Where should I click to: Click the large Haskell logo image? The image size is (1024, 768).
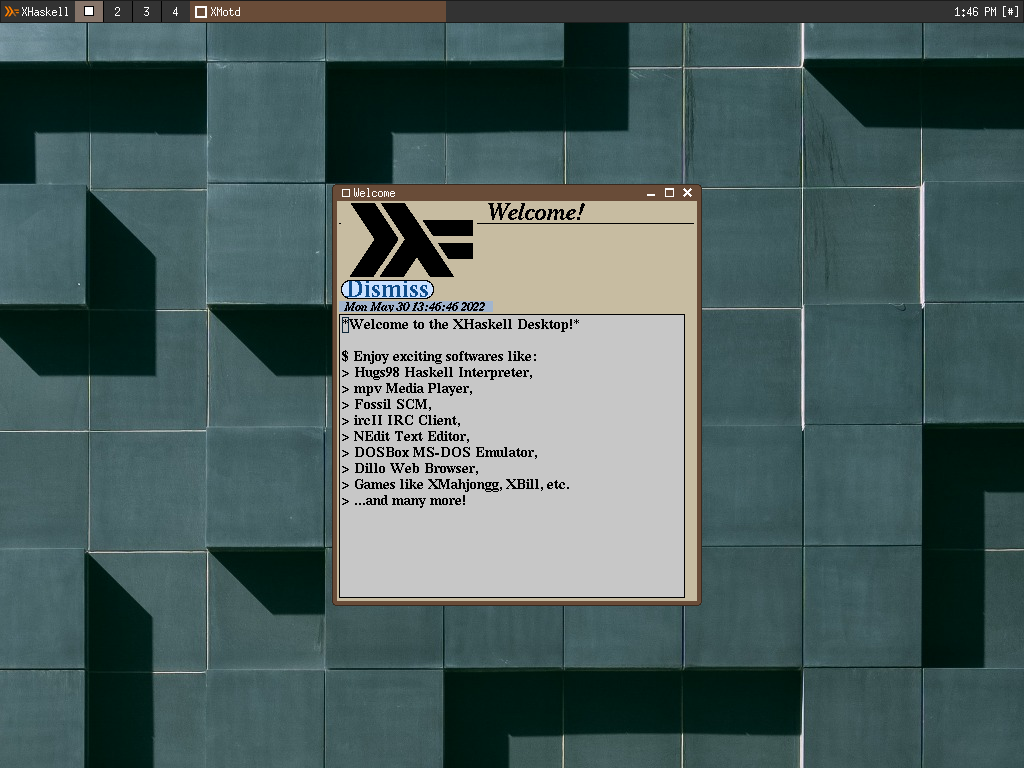click(411, 240)
